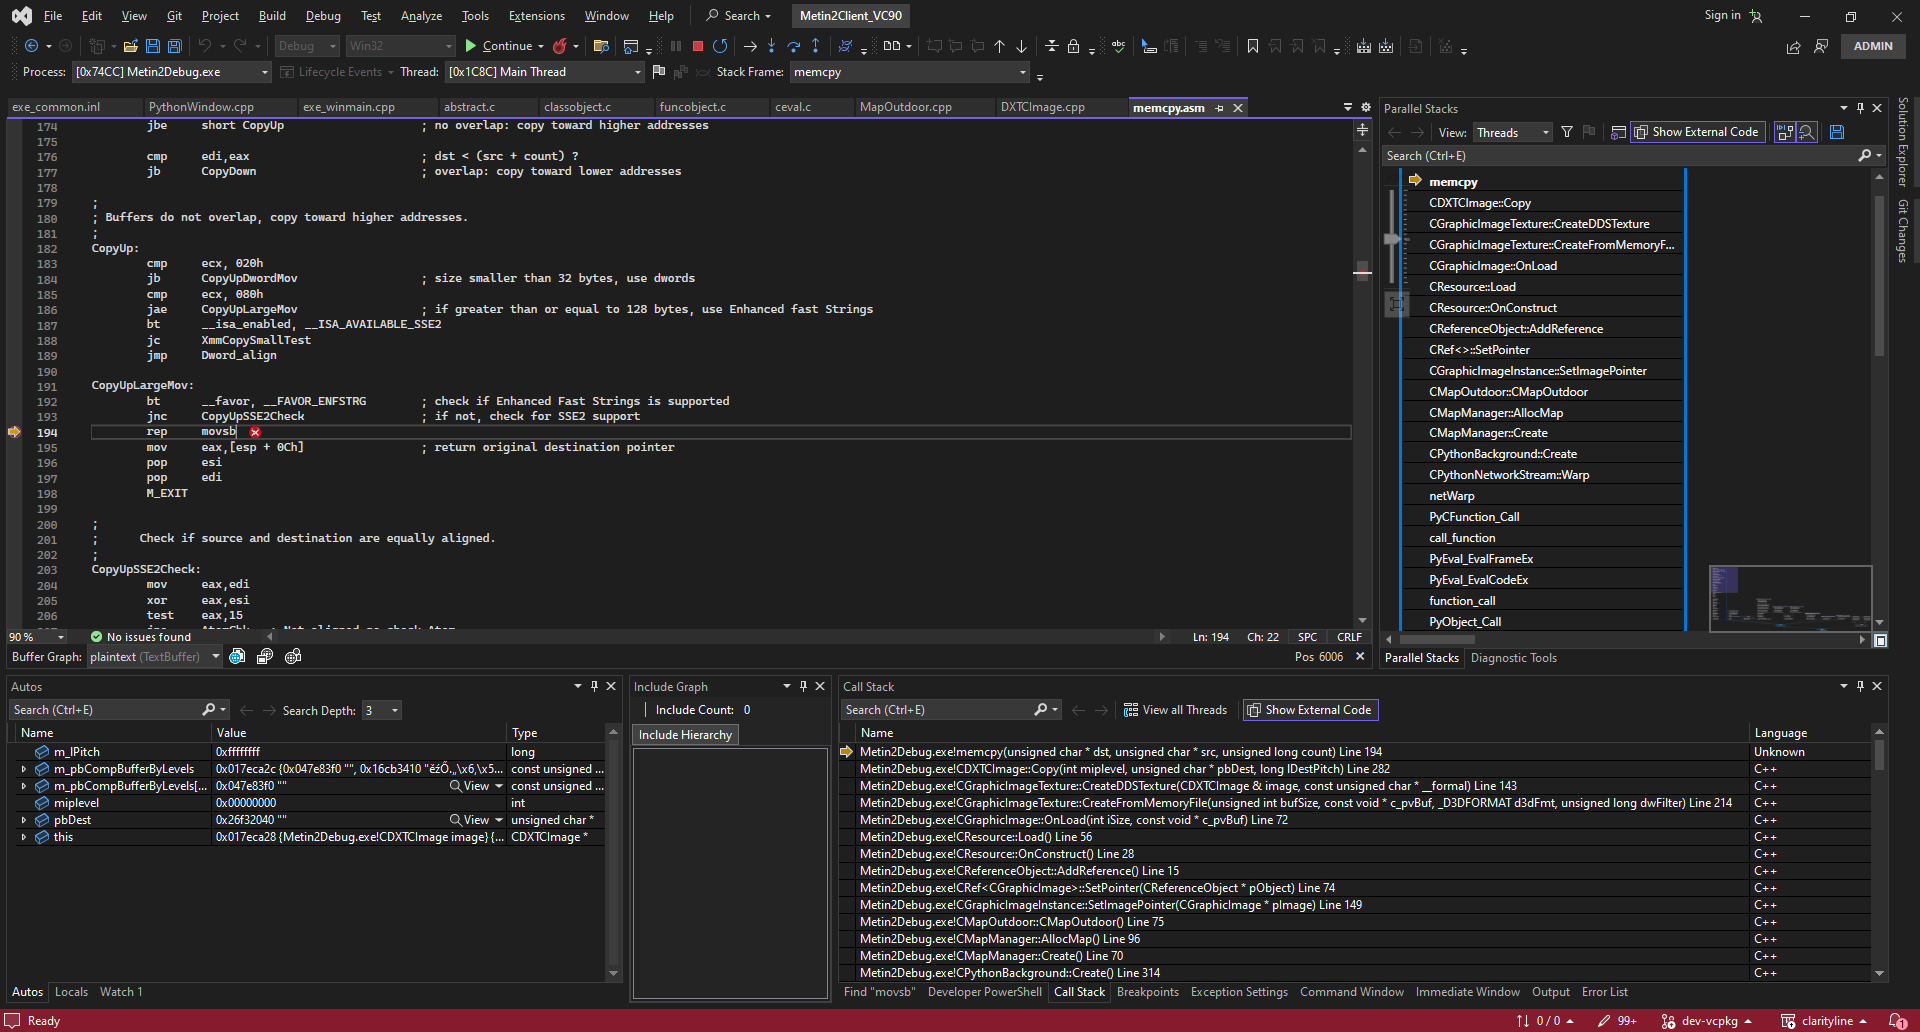Click the flag icon next to Main Thread
Viewport: 1920px width, 1032px height.
(659, 72)
